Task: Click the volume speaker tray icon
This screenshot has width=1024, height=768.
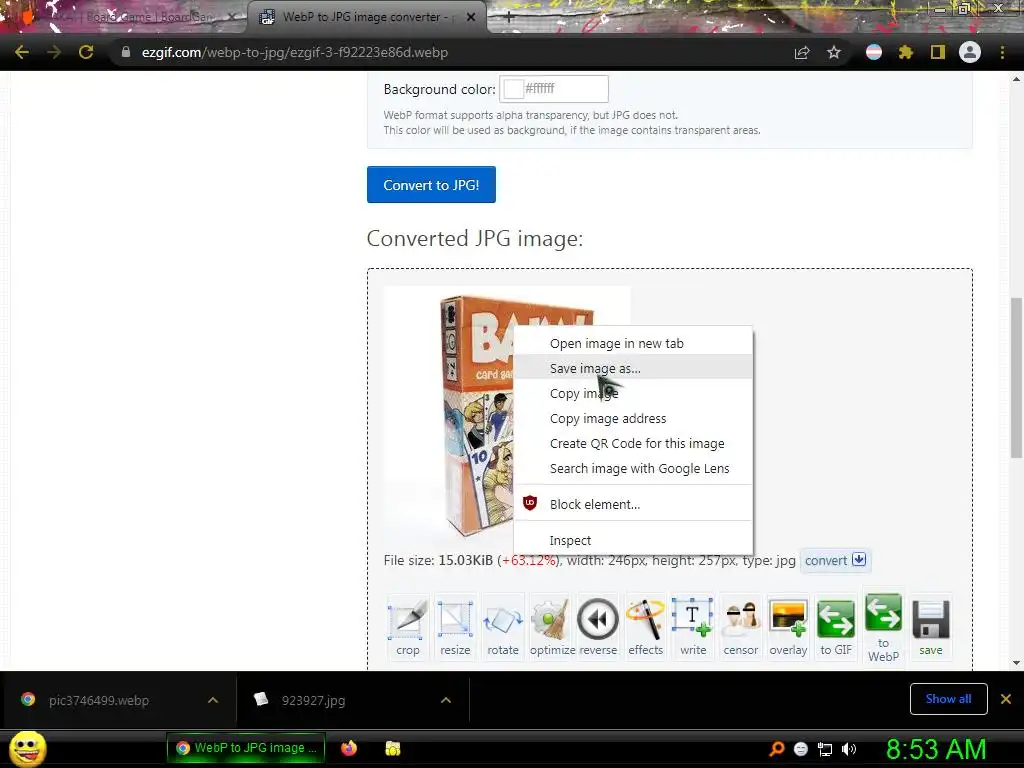Action: click(848, 749)
